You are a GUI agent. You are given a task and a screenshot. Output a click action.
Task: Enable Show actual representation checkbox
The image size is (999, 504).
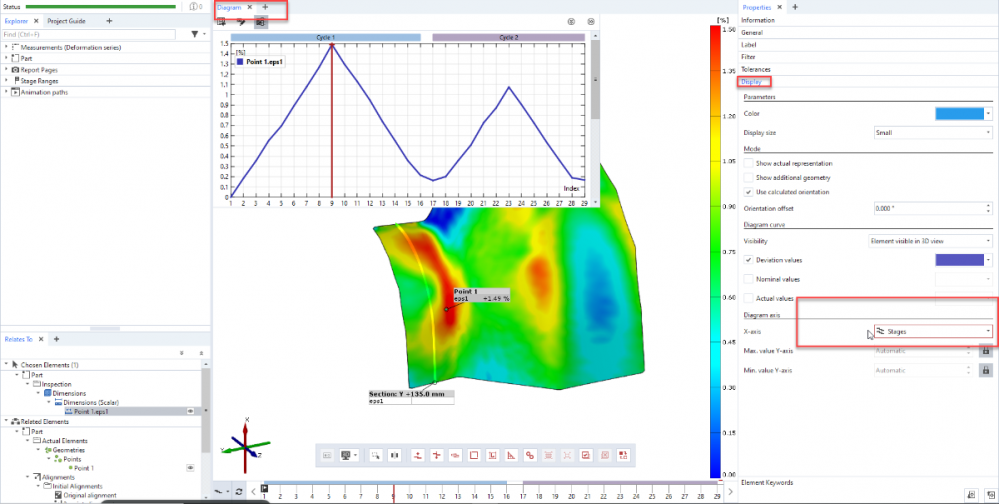click(x=749, y=163)
